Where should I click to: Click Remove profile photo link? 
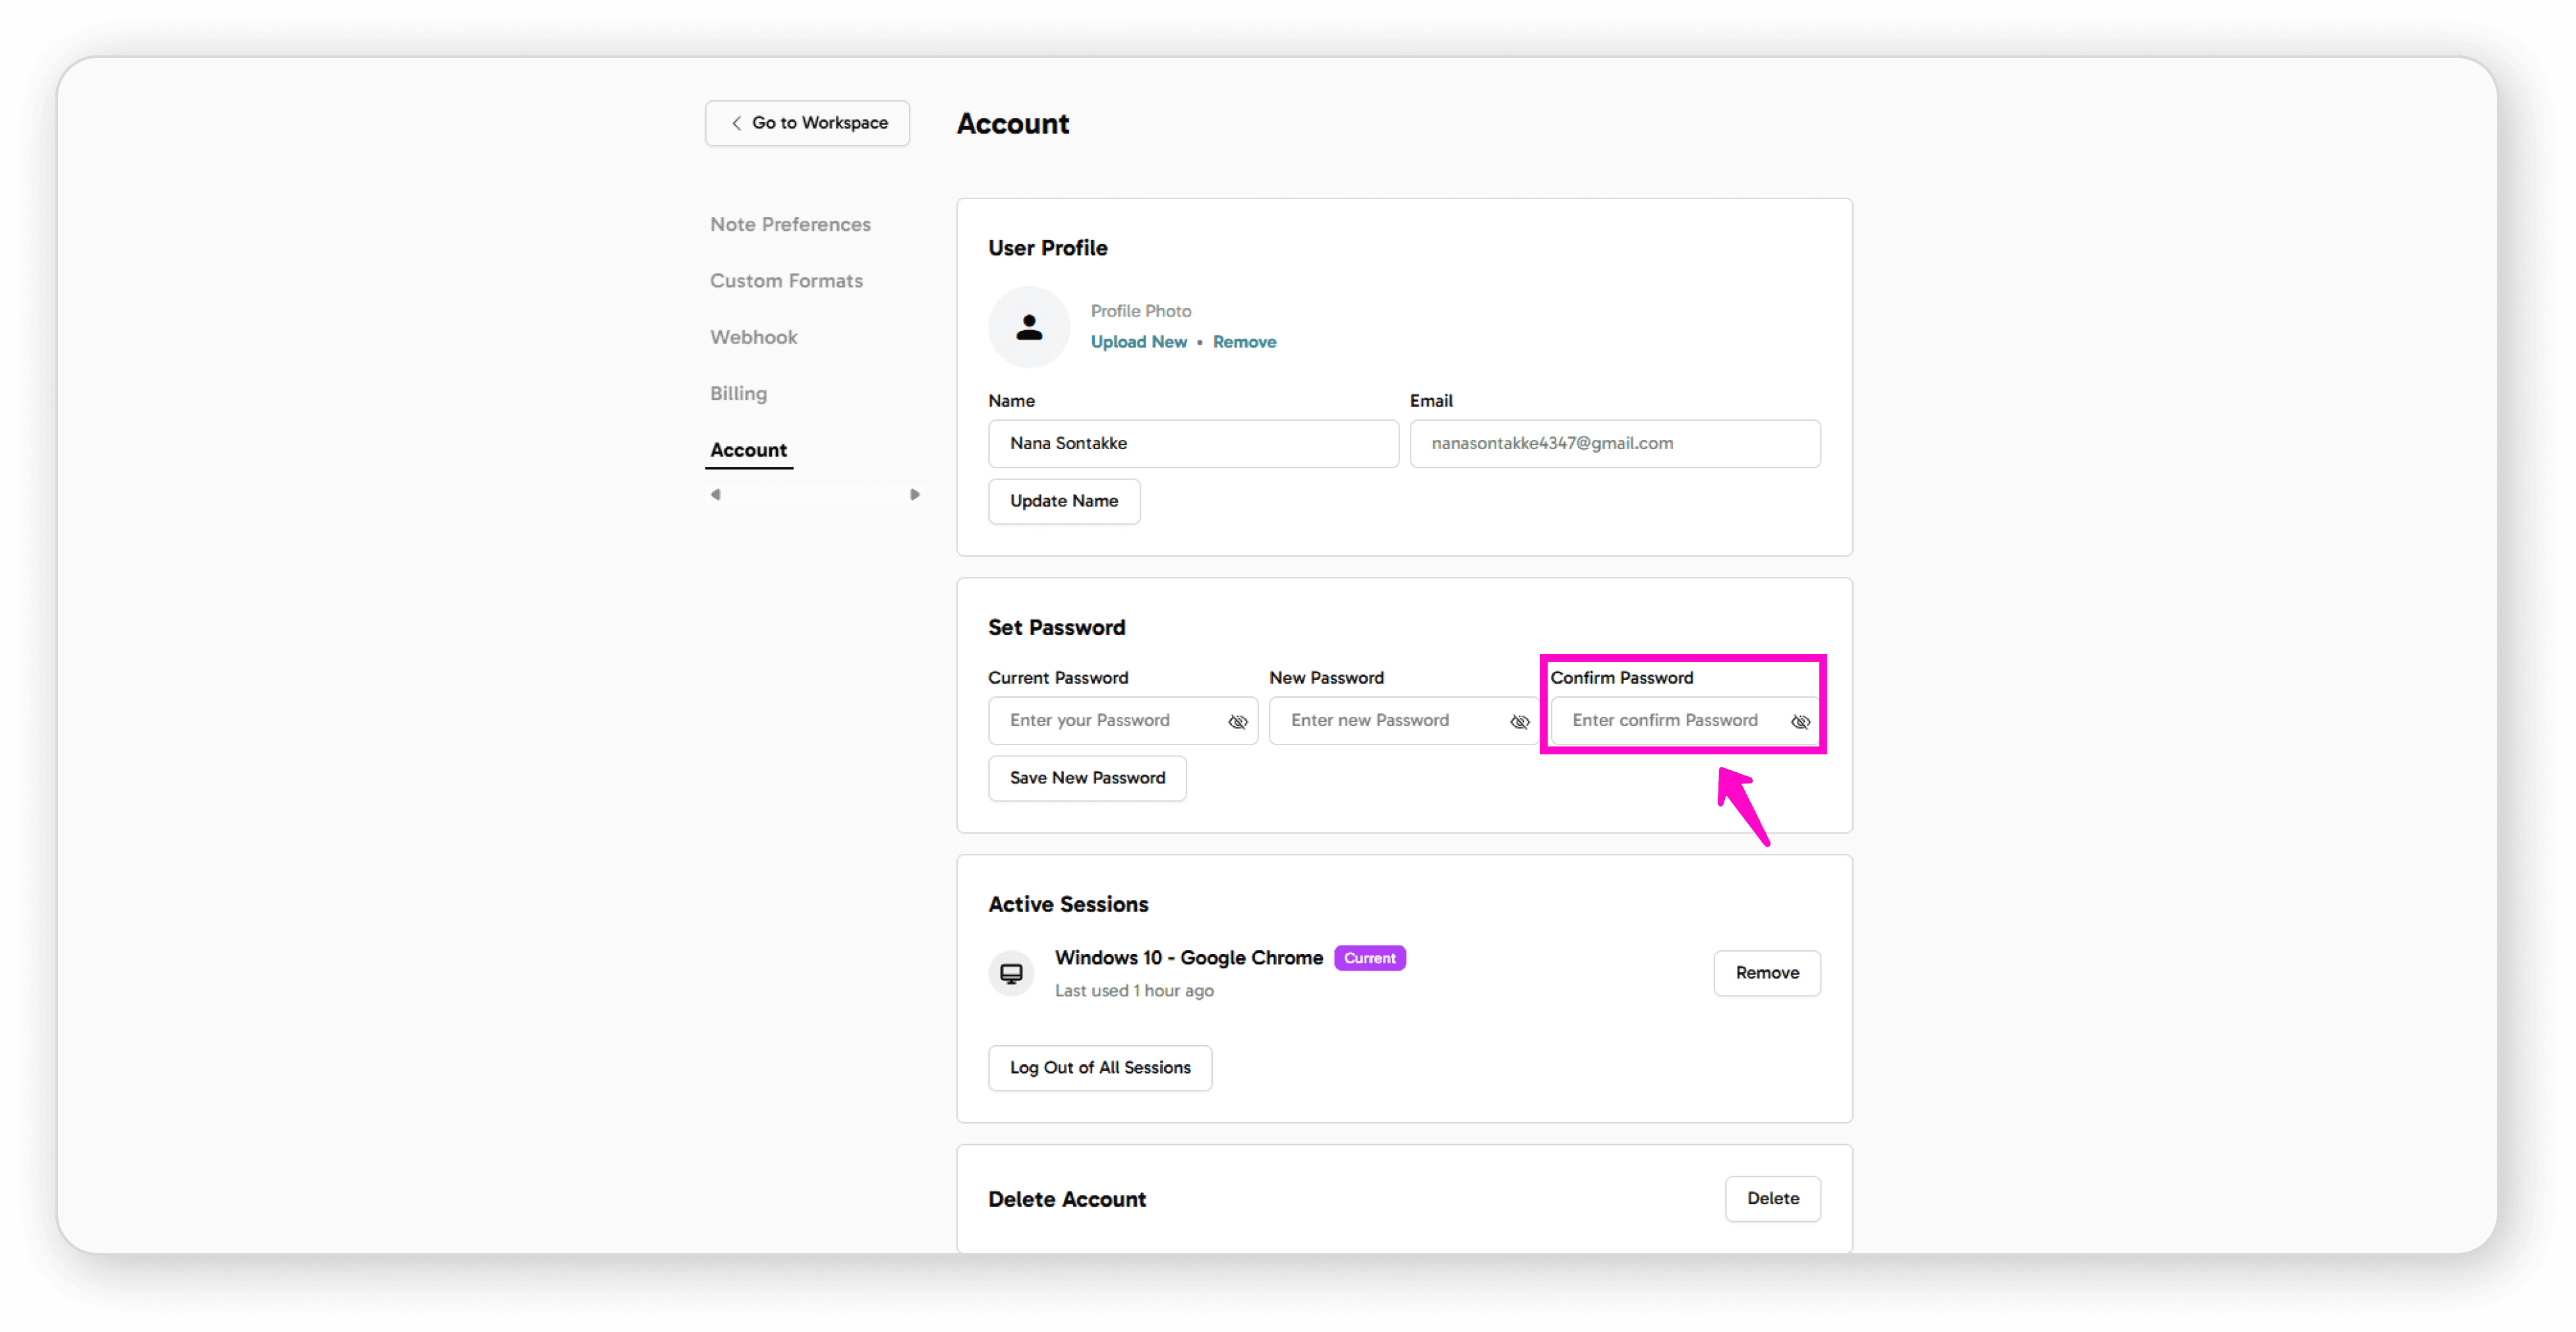tap(1244, 342)
